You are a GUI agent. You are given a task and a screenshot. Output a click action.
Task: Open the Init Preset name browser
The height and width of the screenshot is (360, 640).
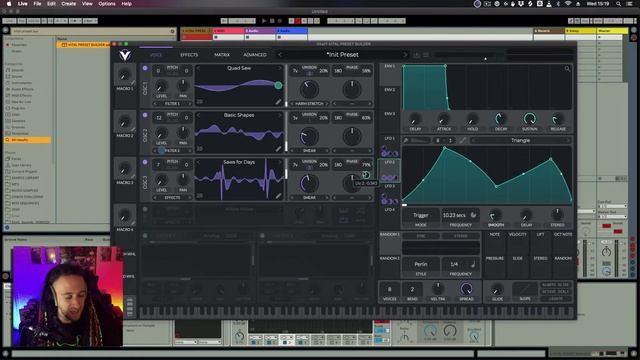click(342, 55)
